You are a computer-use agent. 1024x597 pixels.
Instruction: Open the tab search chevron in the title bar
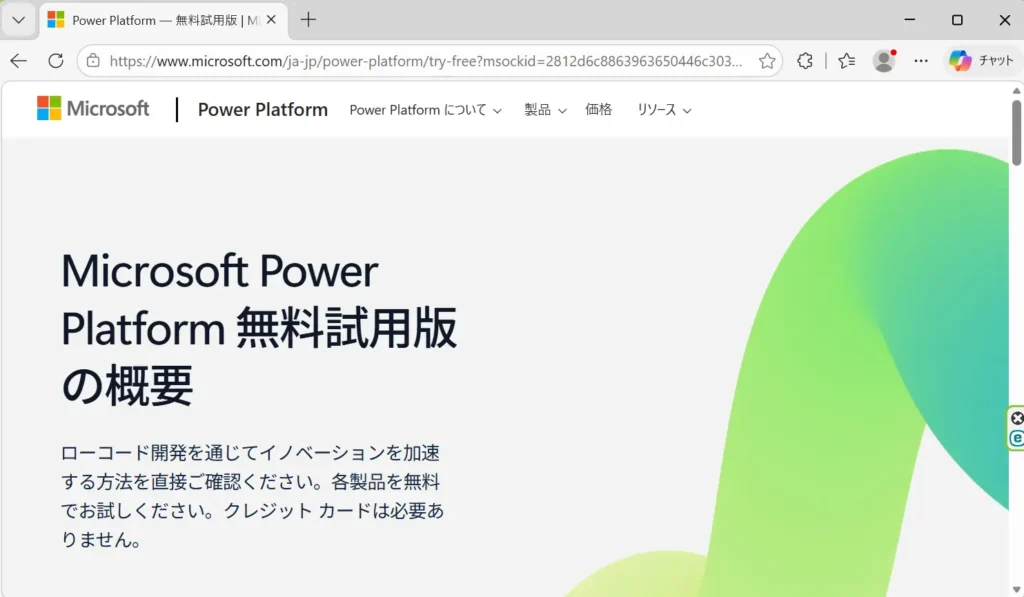(x=18, y=20)
